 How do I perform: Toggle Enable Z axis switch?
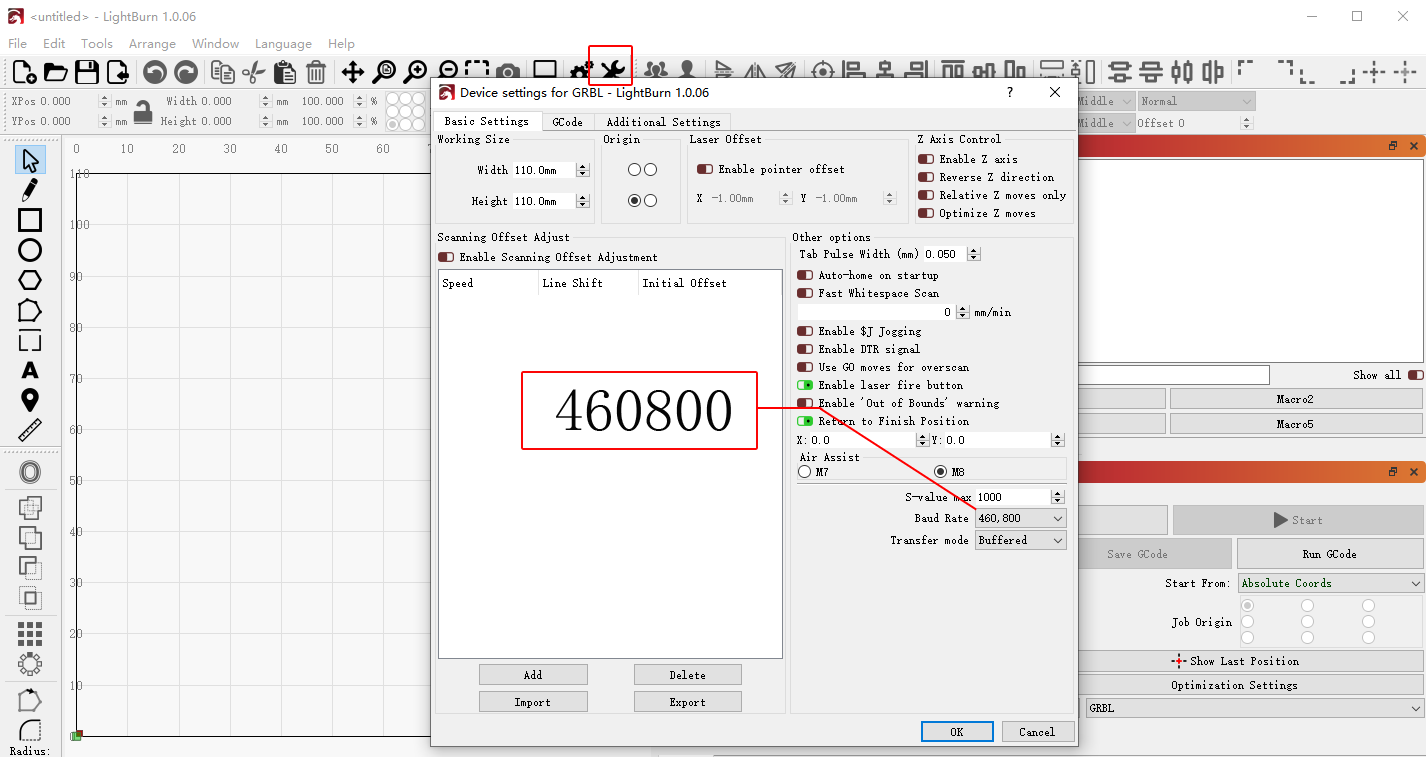tap(925, 159)
